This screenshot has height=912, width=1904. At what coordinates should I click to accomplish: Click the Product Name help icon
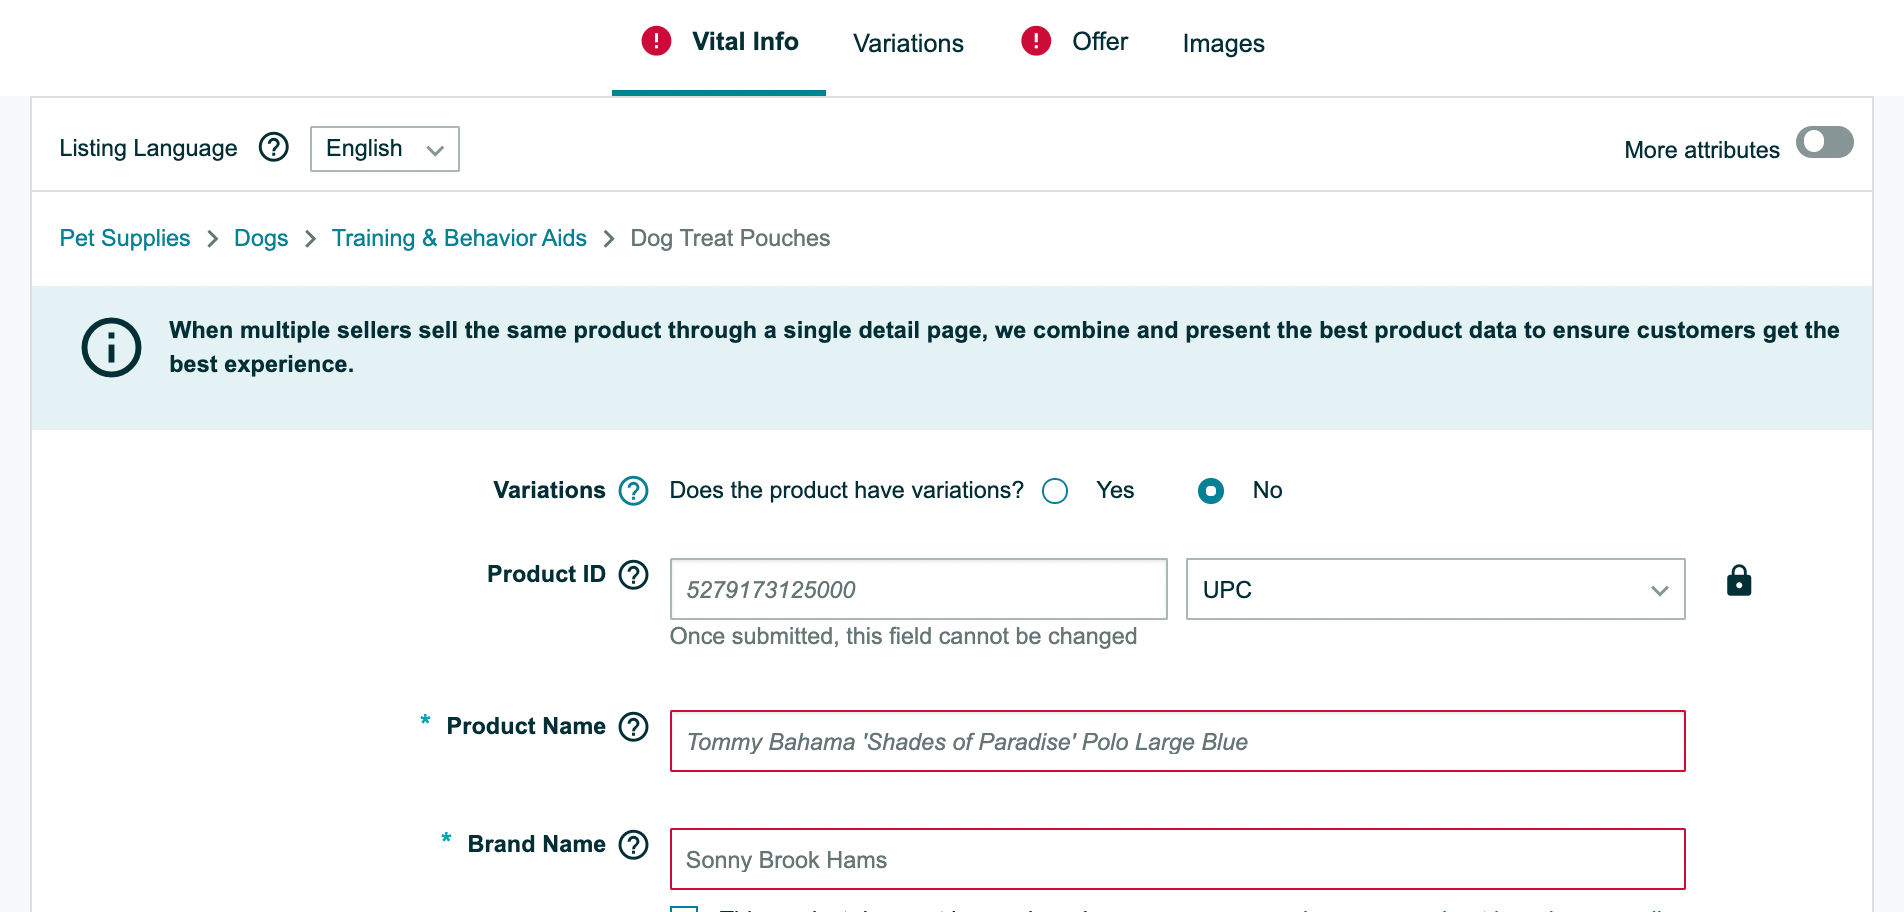tap(634, 727)
